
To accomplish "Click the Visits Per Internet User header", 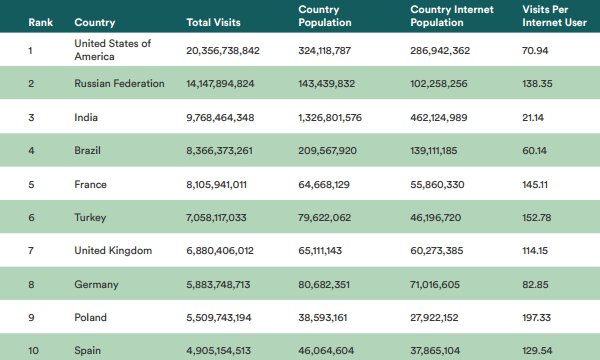I will [554, 16].
